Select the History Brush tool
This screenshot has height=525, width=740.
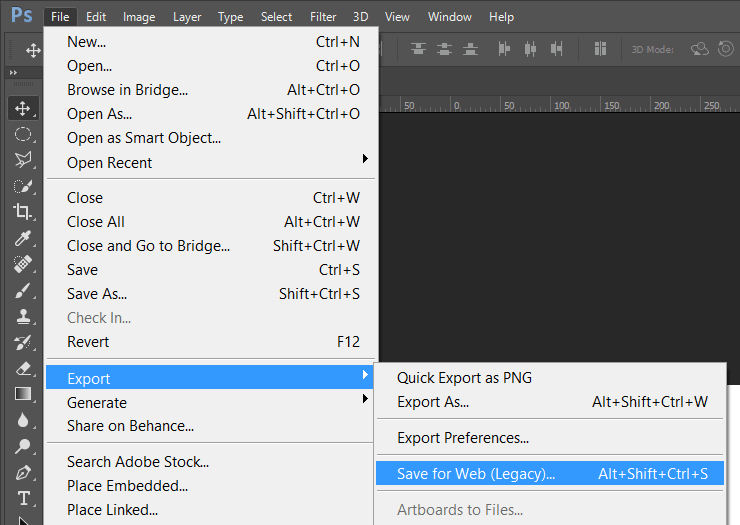[x=23, y=342]
